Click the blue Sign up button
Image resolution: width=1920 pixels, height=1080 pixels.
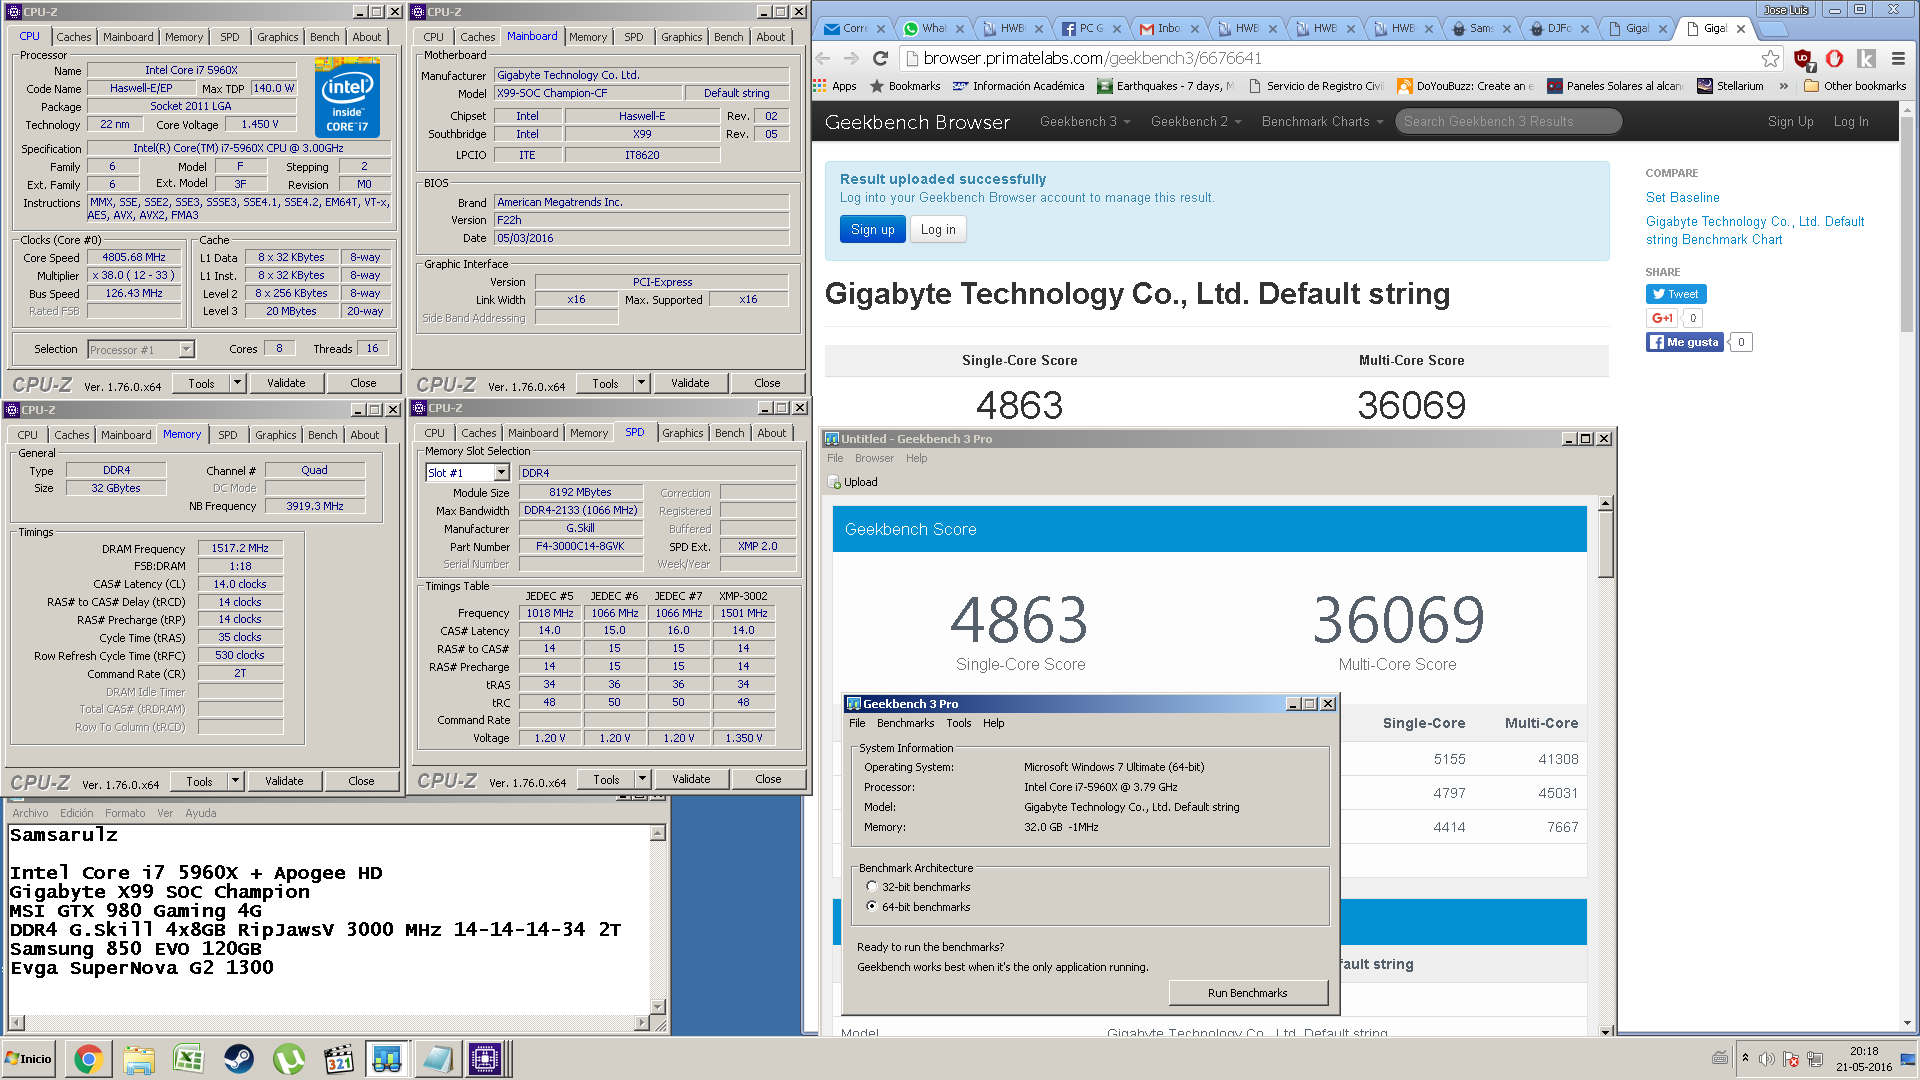coord(872,230)
